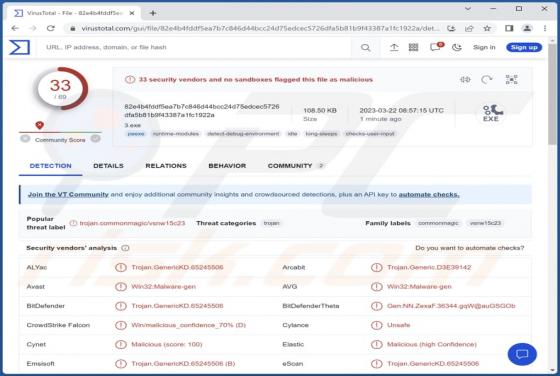Click browser reload icon
The height and width of the screenshot is (376, 560).
pos(51,28)
